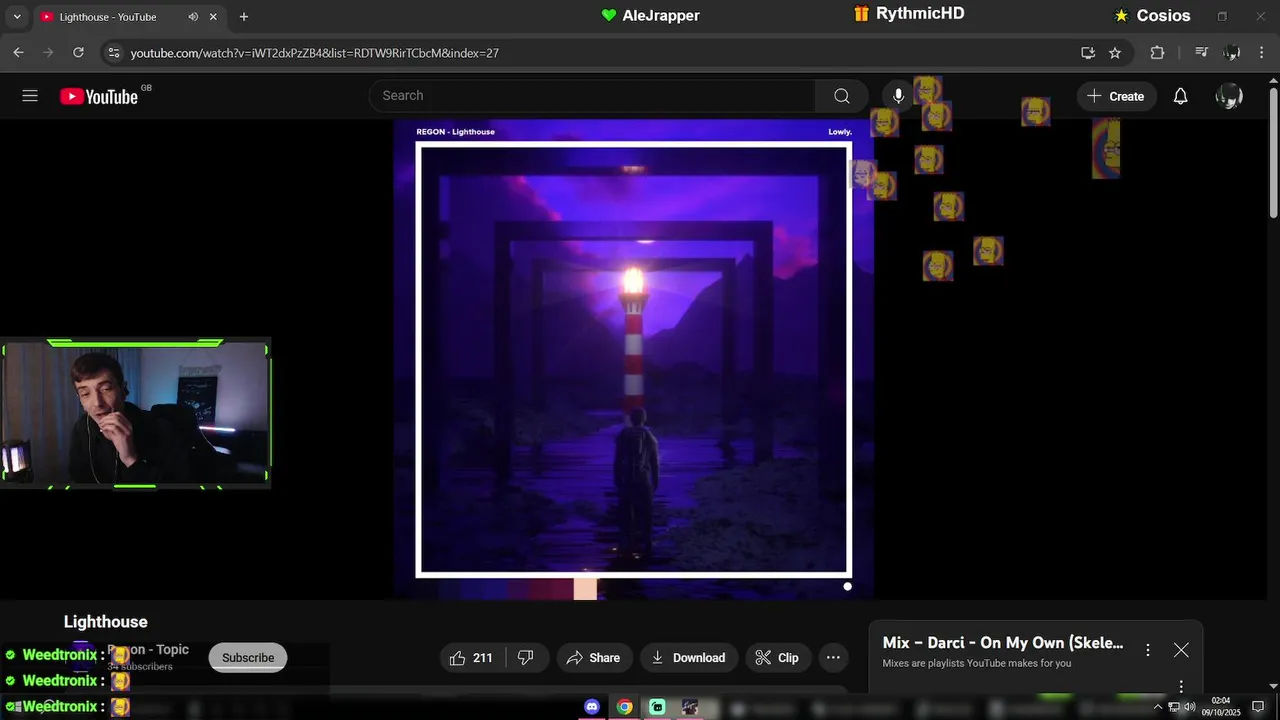The image size is (1280, 720).
Task: Open the Regon - Topic channel link
Action: click(148, 649)
